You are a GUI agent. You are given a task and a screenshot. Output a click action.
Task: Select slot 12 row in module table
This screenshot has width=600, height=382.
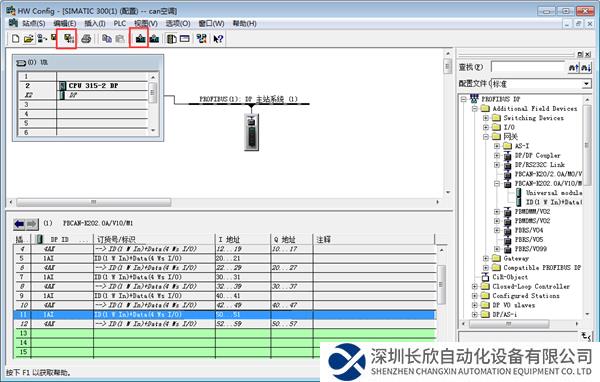[x=225, y=324]
